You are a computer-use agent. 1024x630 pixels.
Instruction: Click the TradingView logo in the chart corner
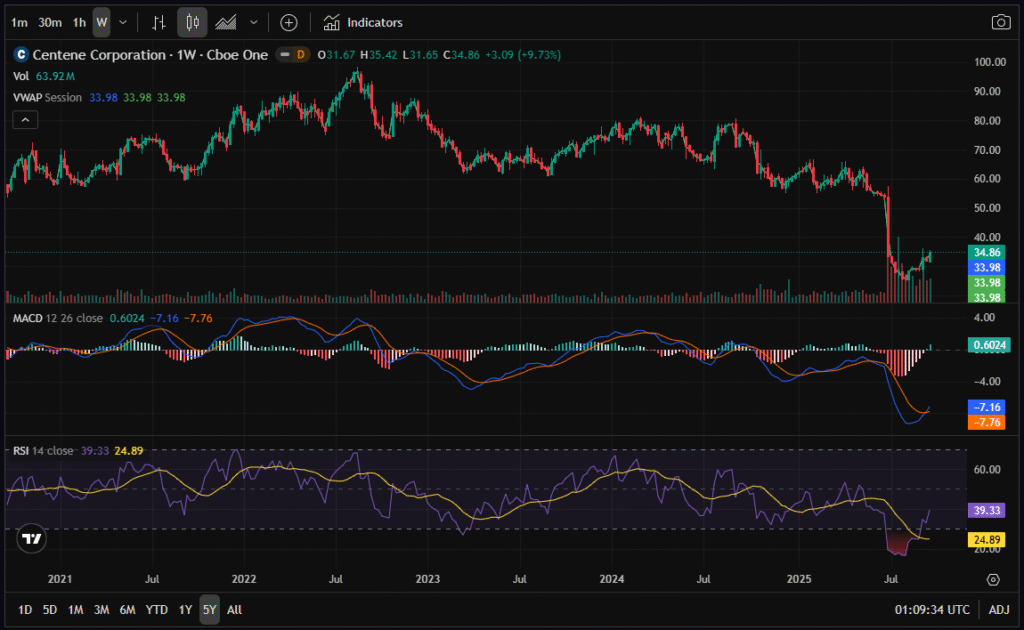(x=32, y=539)
